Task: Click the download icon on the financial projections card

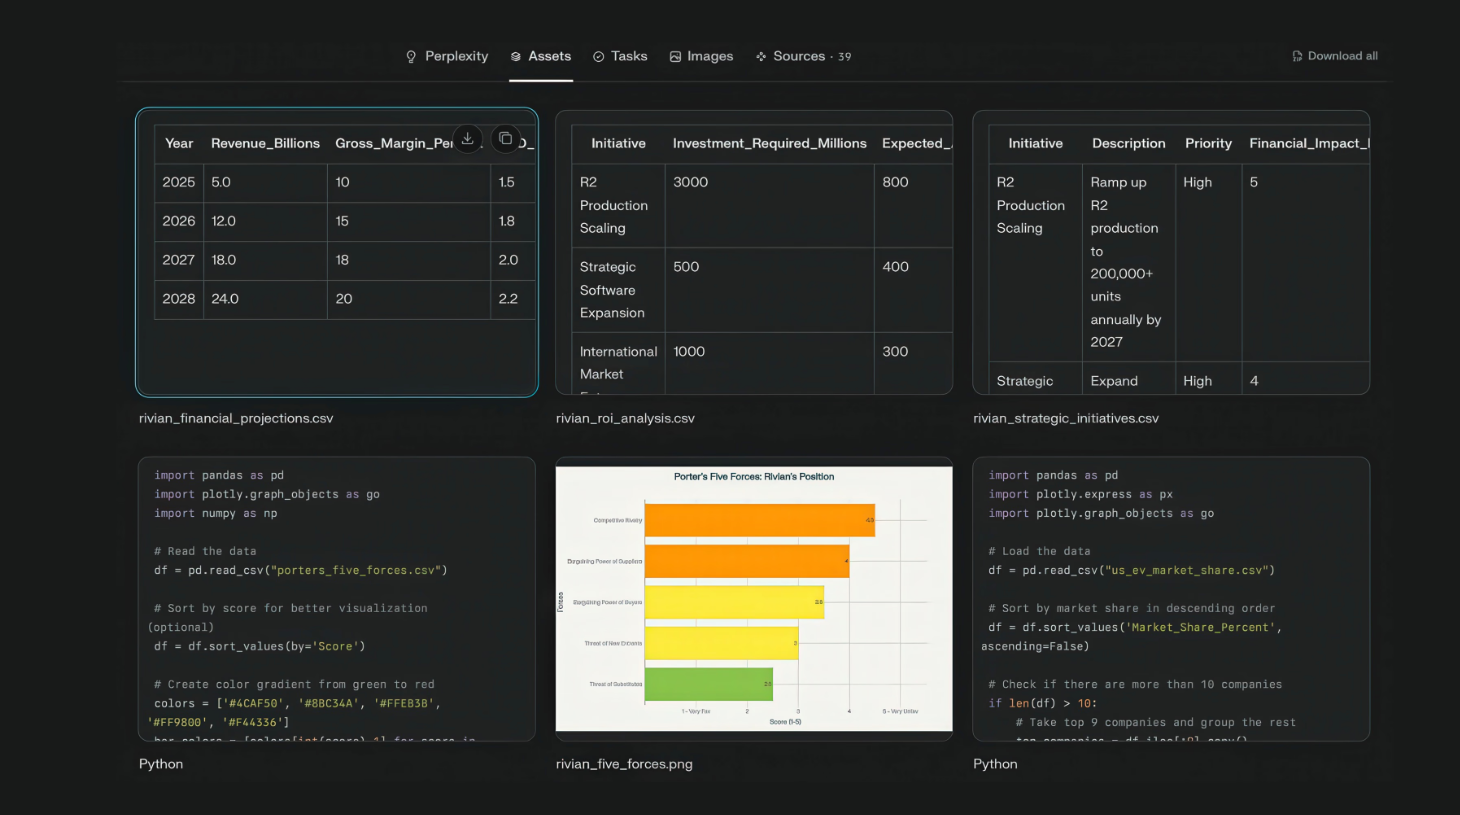Action: pyautogui.click(x=467, y=139)
